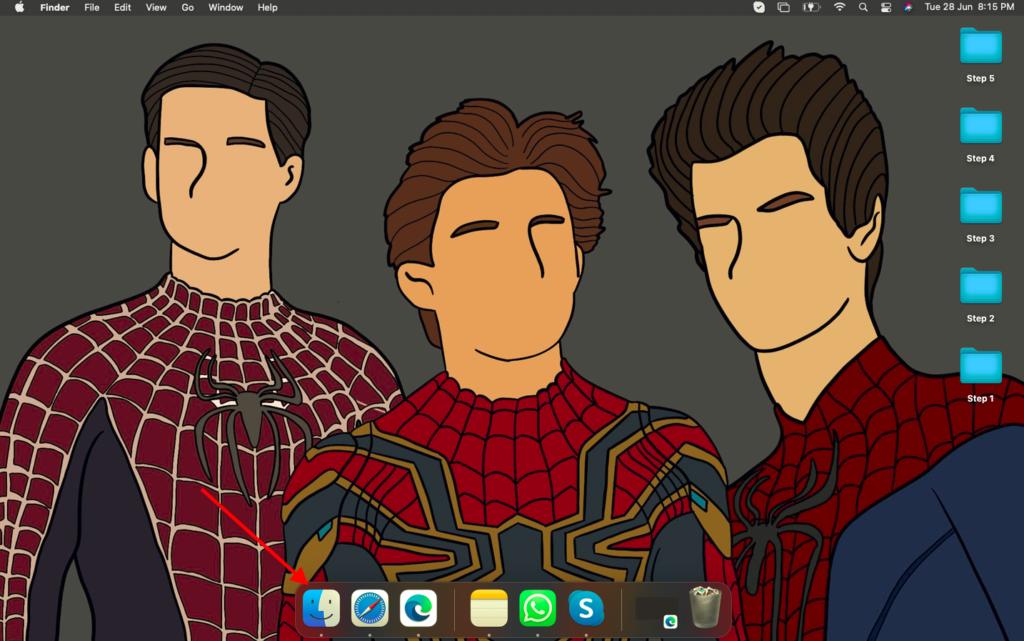Screen dimensions: 1024x641
Task: Show Wi-Fi status menu
Action: coord(839,7)
